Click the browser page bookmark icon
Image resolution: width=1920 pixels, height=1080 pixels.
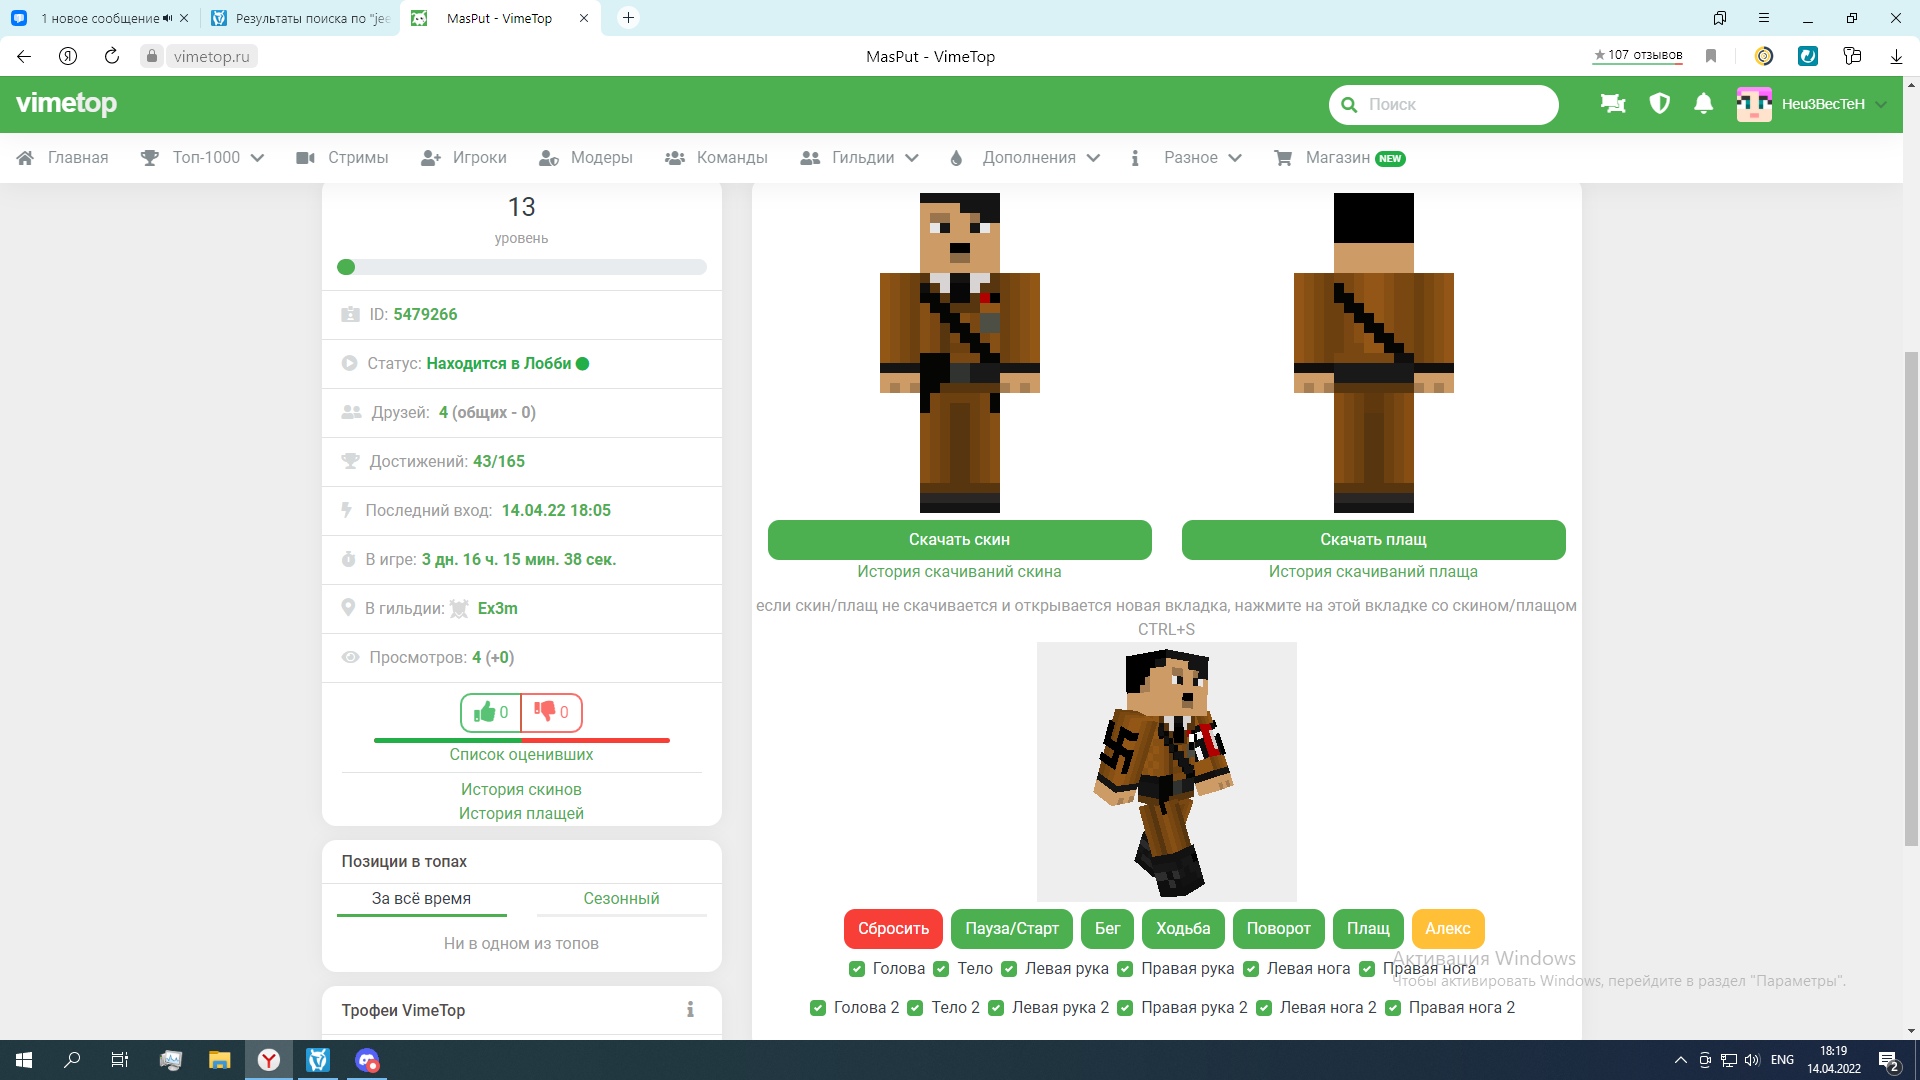(1711, 56)
